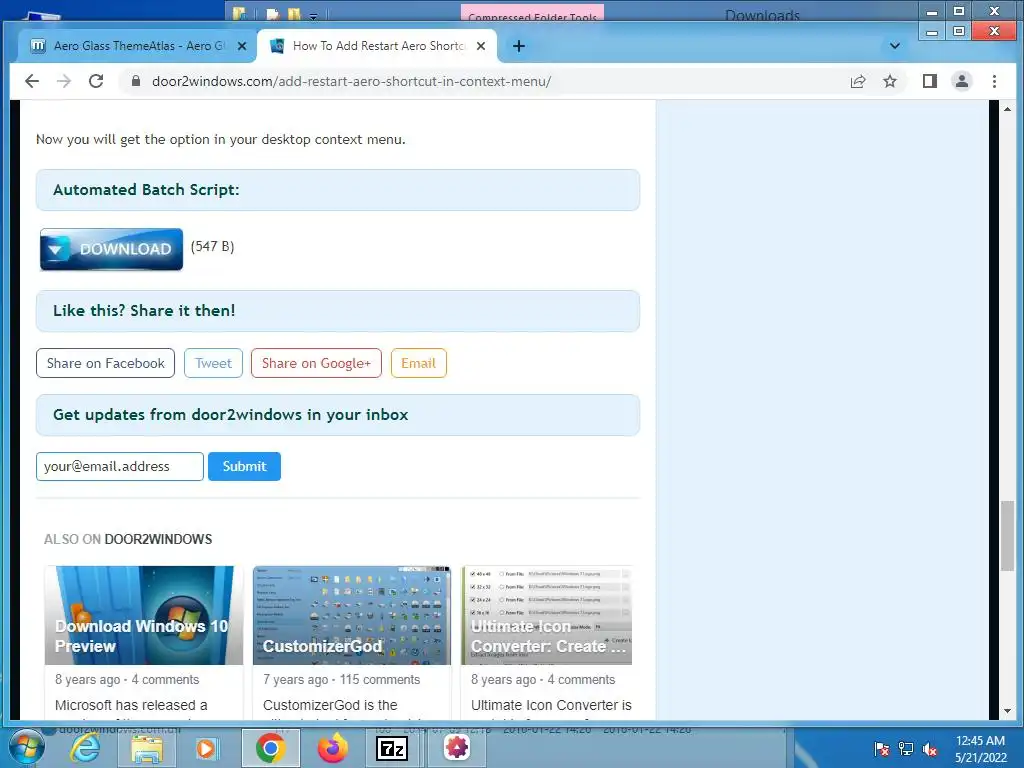Select the How To Add Restart Aero tab
Viewport: 1024px width, 768px height.
tap(377, 46)
